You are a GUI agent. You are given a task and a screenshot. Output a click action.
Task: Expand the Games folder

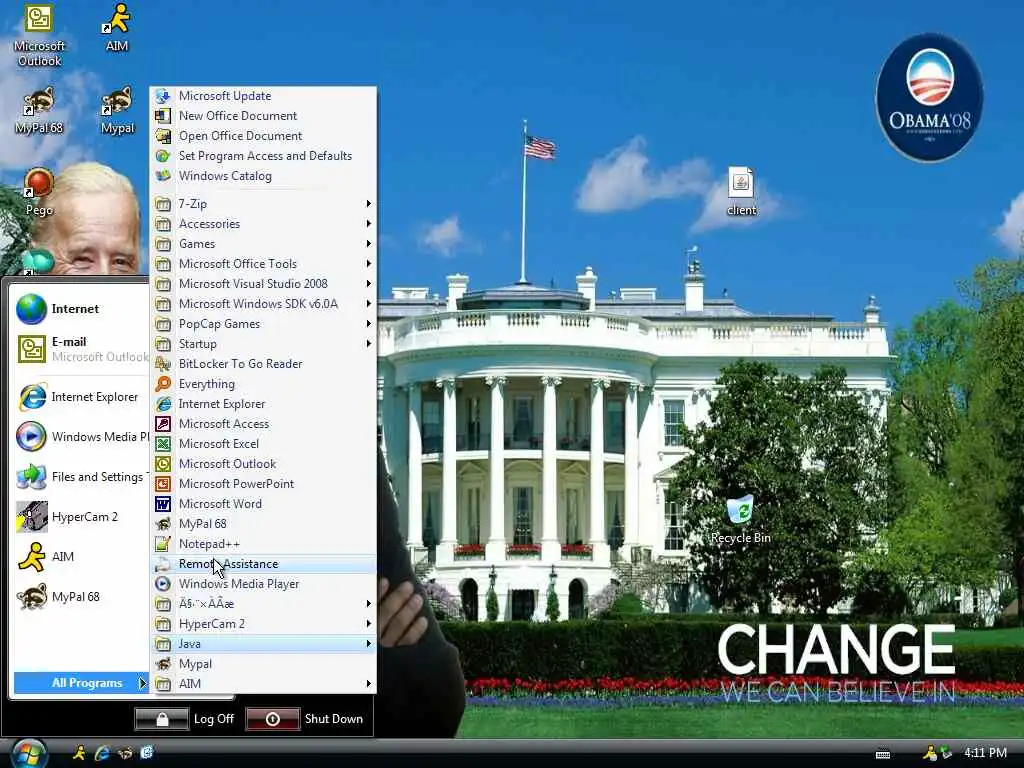[264, 244]
